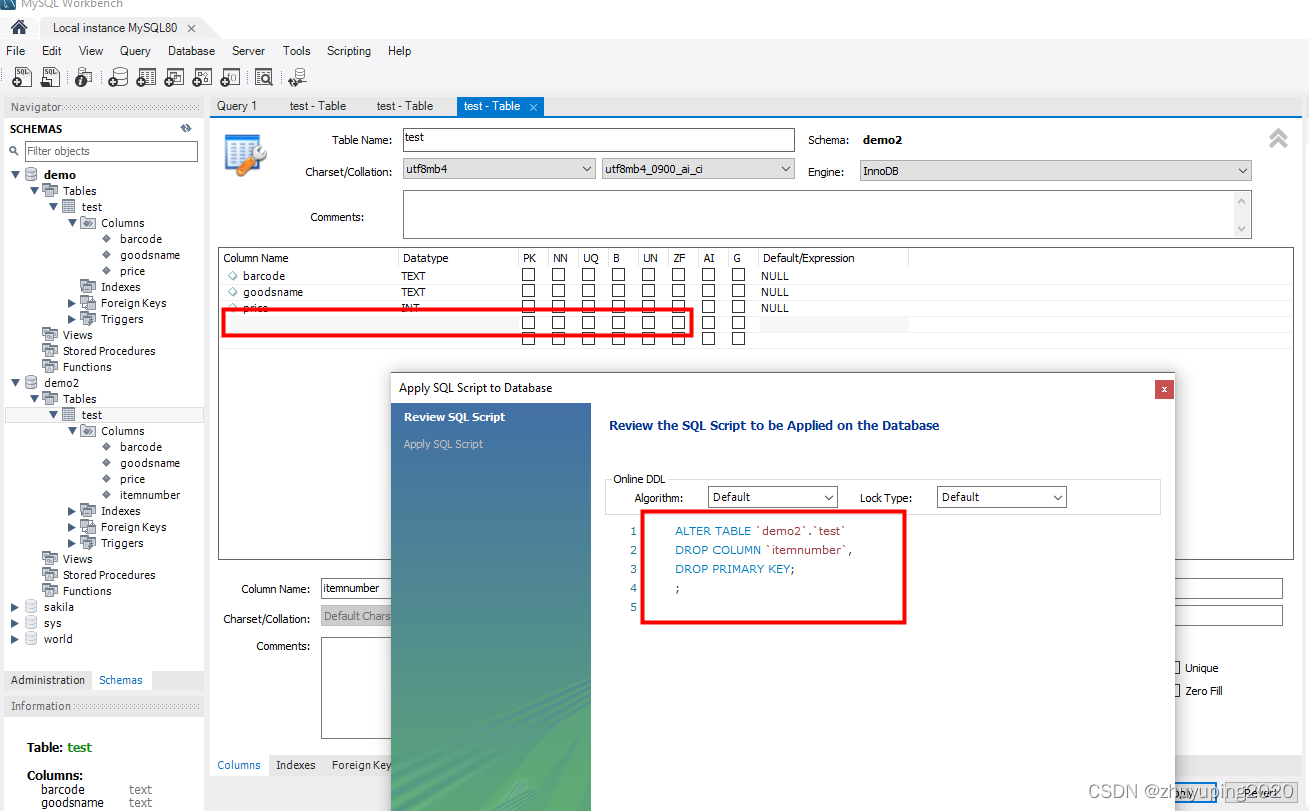1309x811 pixels.
Task: Click line 3 DROP PRIMARY KEY in SQL script
Action: [735, 569]
